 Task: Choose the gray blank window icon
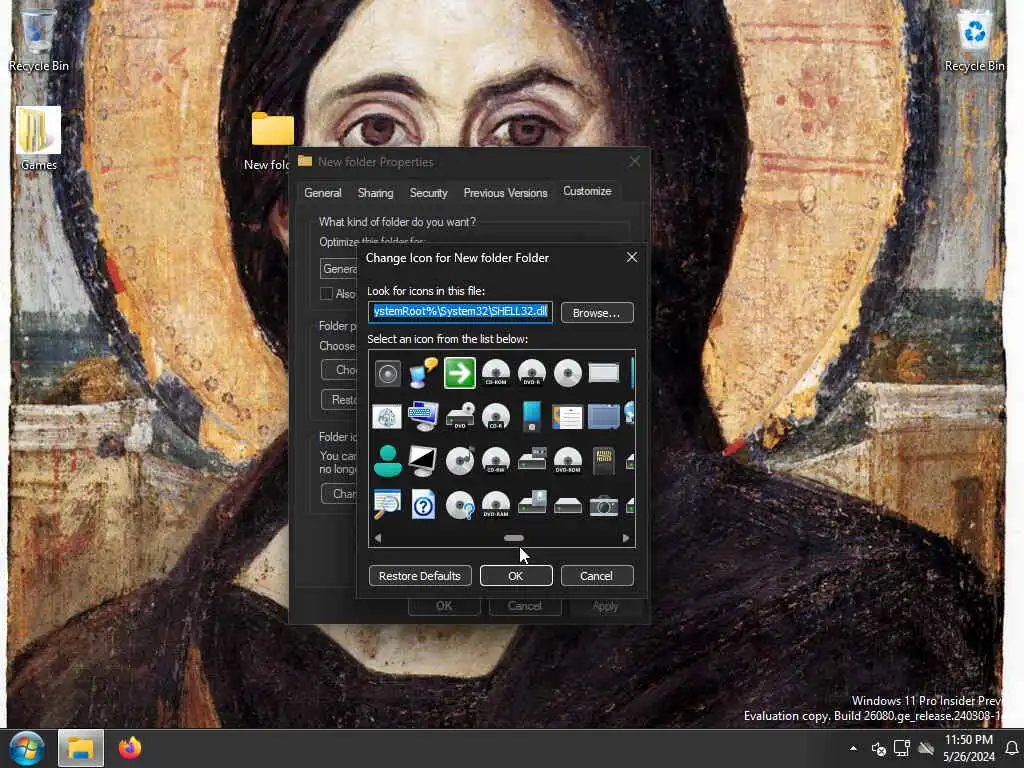pyautogui.click(x=603, y=373)
